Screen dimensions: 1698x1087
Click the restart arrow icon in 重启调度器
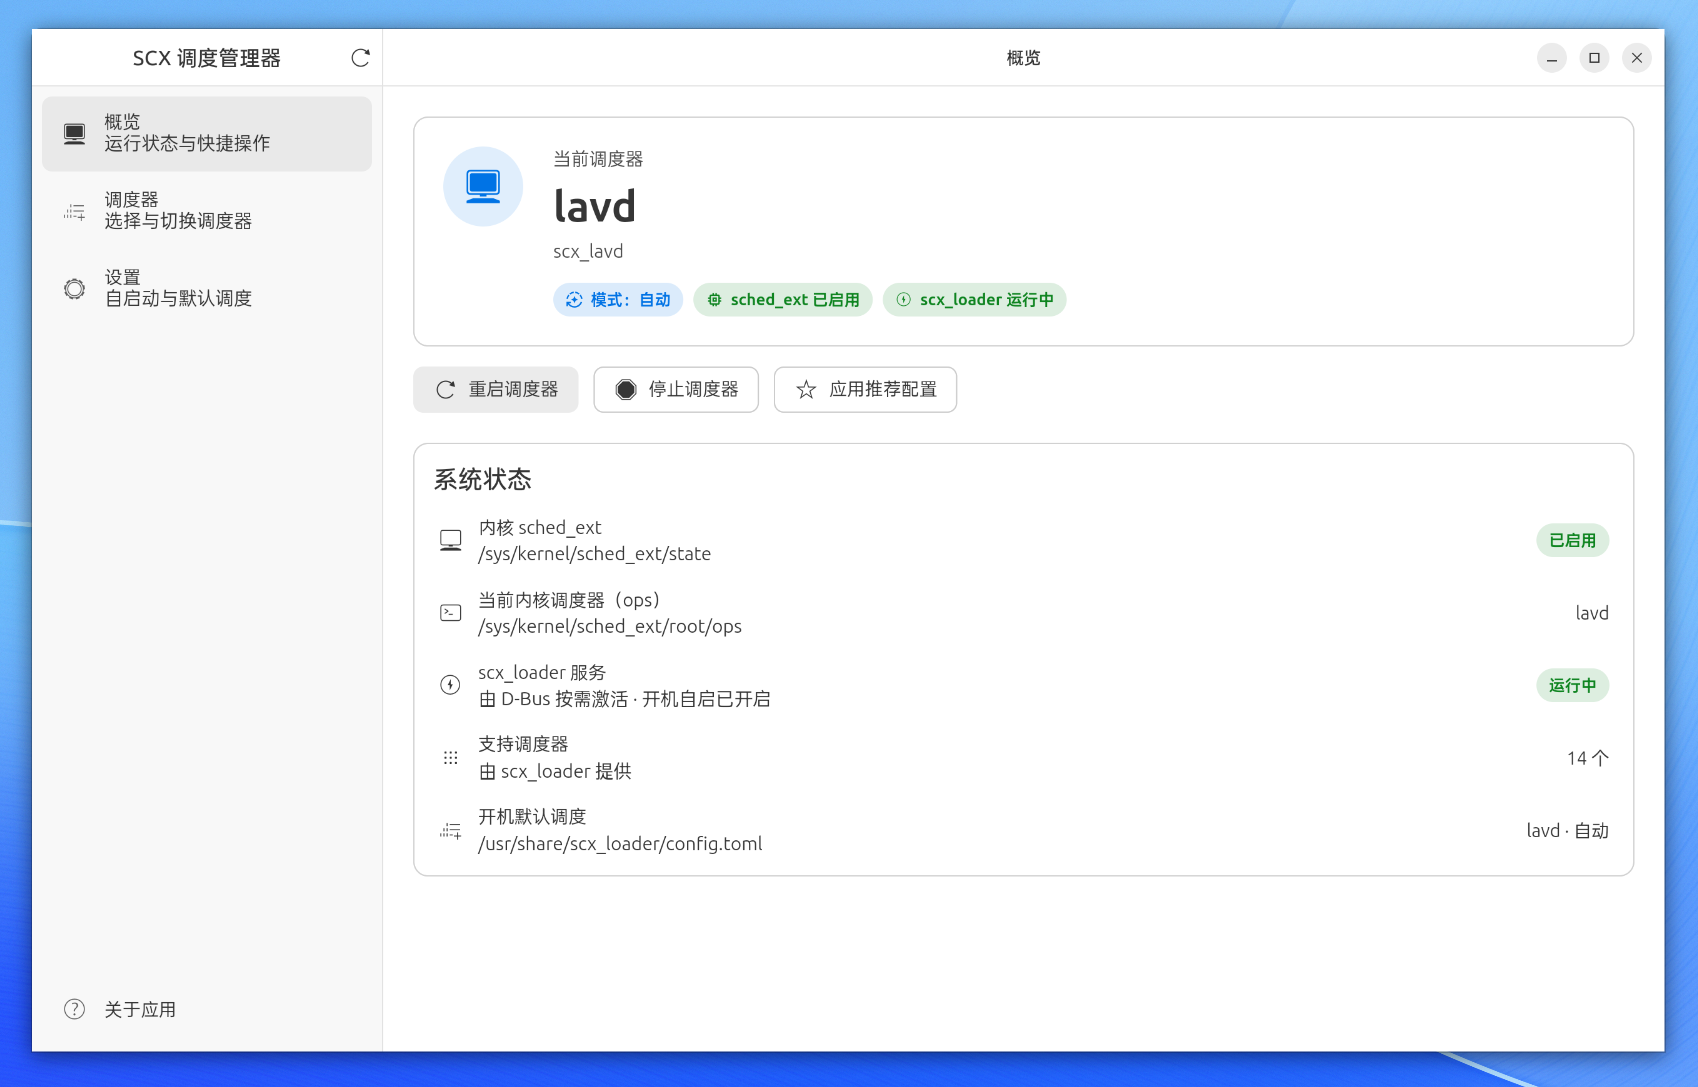click(x=446, y=390)
